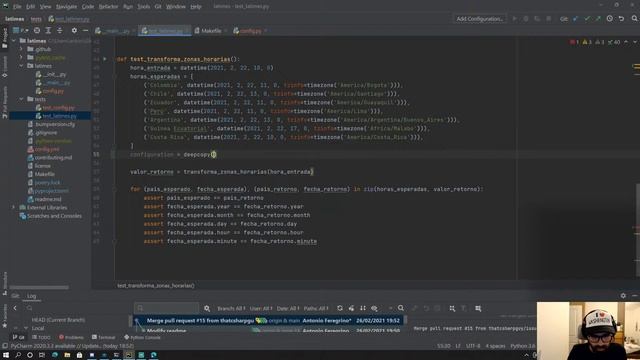The height and width of the screenshot is (360, 640).
Task: Select HEAD (Current Branch) in Git branches
Action: click(x=58, y=320)
